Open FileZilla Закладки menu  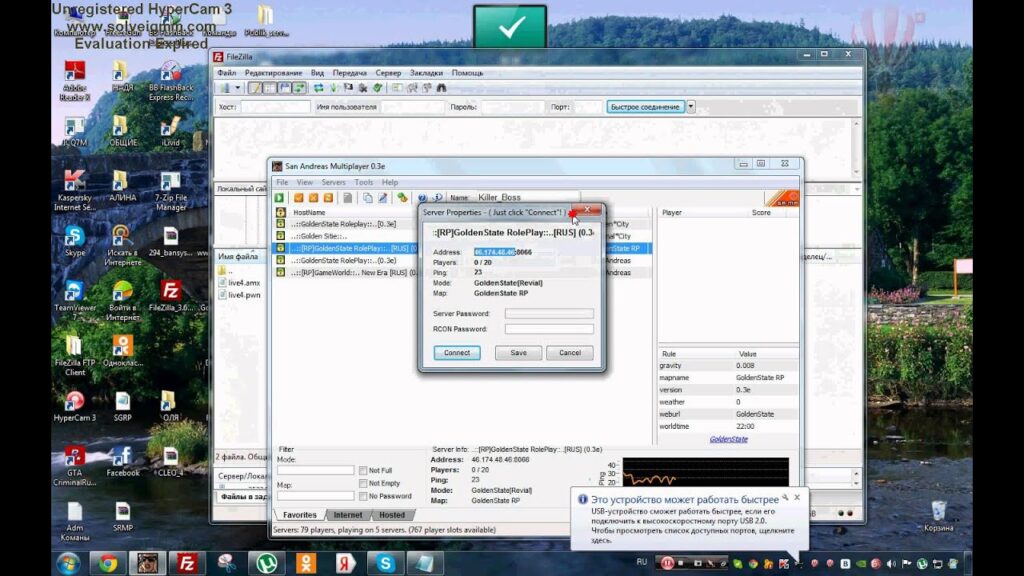click(426, 73)
